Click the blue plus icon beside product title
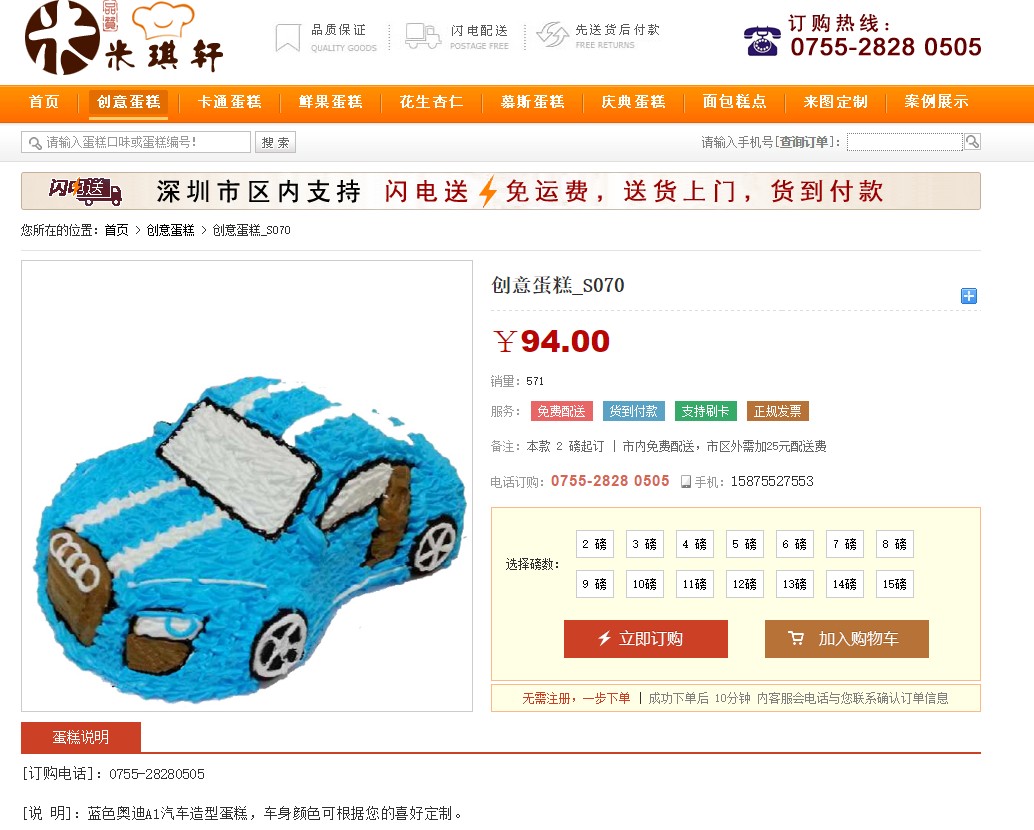 click(x=968, y=296)
